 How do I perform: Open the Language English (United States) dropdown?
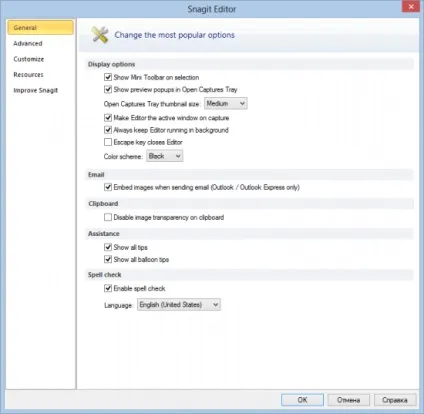click(179, 305)
